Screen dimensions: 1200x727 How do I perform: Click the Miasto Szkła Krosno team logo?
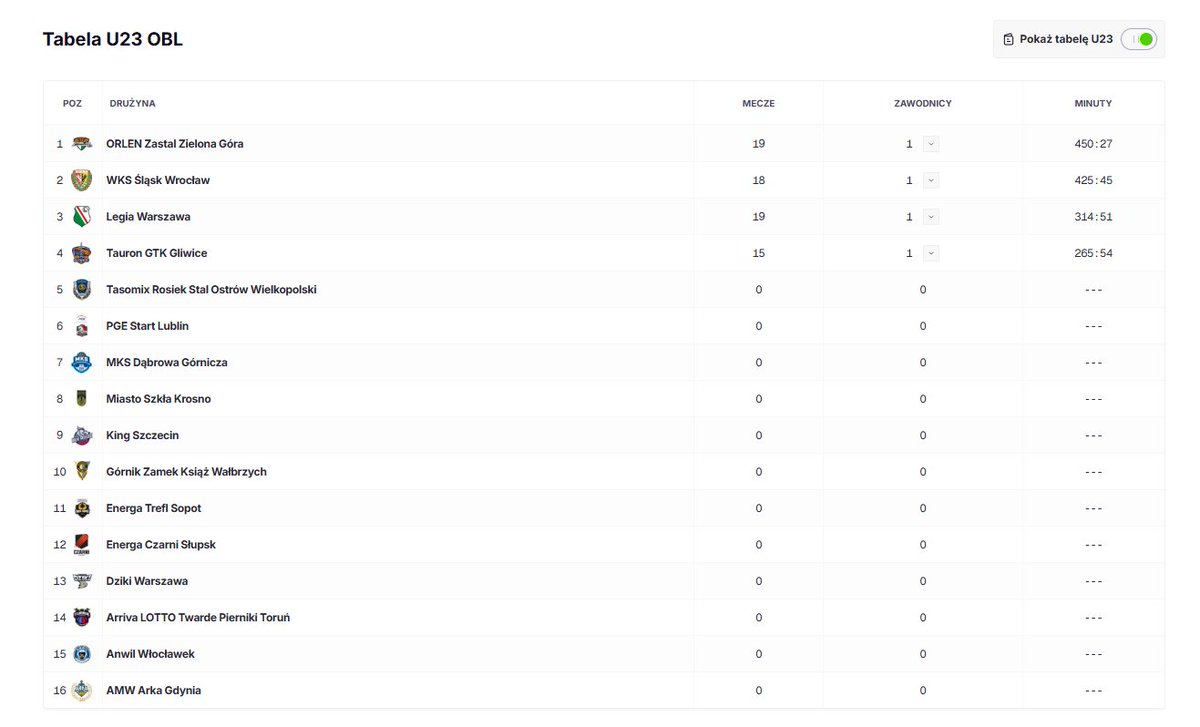click(x=82, y=399)
